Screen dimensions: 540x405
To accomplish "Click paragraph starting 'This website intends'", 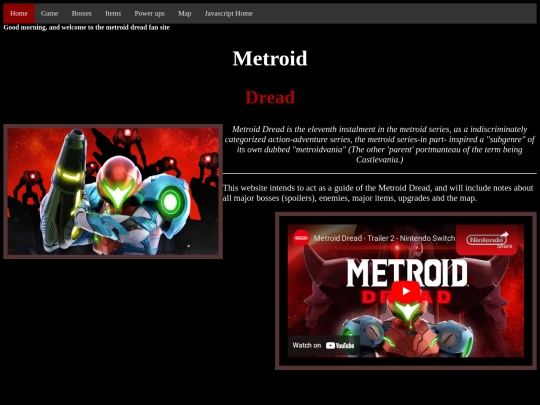I will [x=378, y=193].
